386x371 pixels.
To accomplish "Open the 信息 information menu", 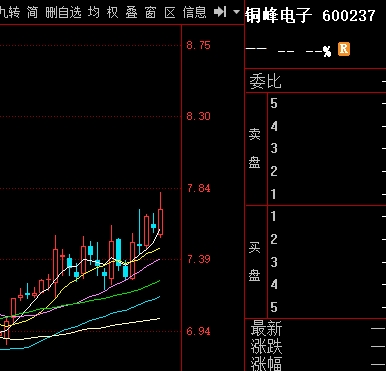I will point(194,13).
